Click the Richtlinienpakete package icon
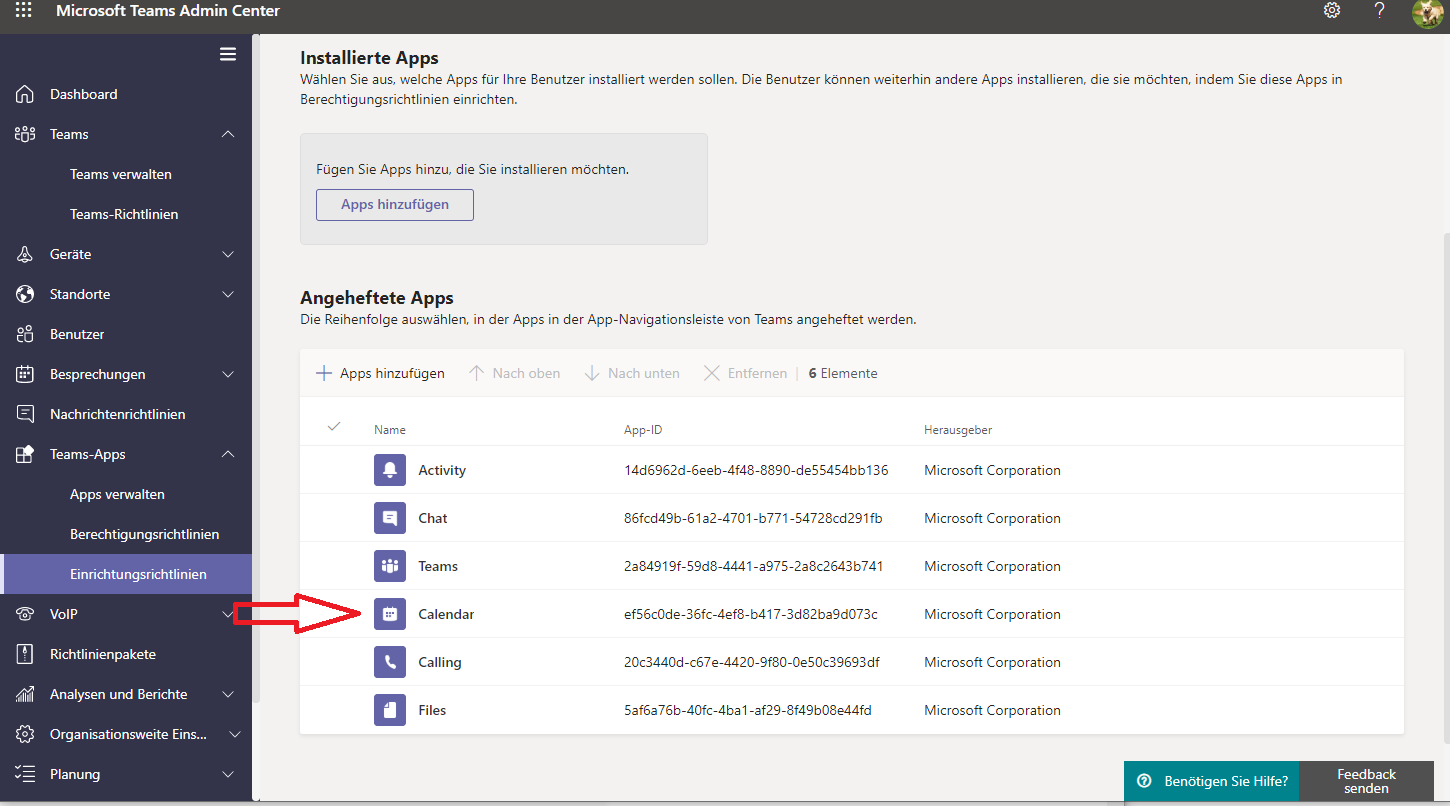1450x806 pixels. pyautogui.click(x=26, y=654)
